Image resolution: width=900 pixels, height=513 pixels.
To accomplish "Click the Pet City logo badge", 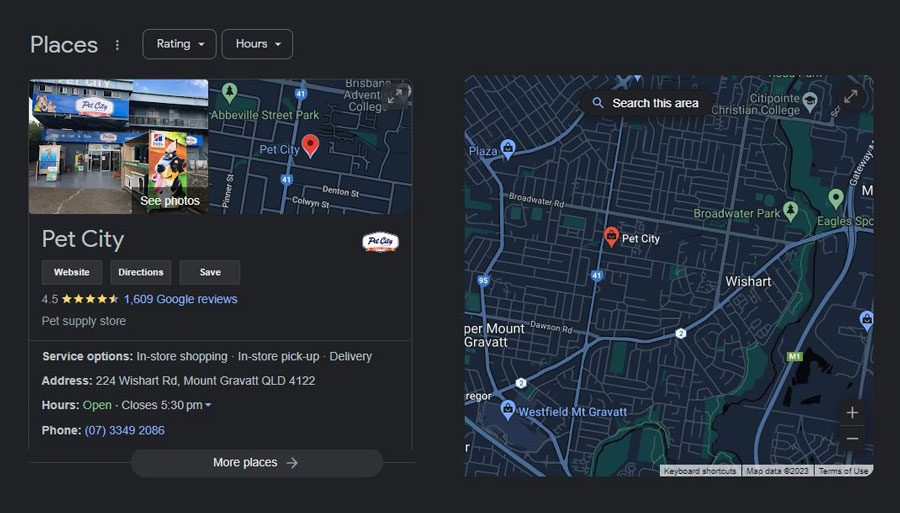I will [380, 242].
